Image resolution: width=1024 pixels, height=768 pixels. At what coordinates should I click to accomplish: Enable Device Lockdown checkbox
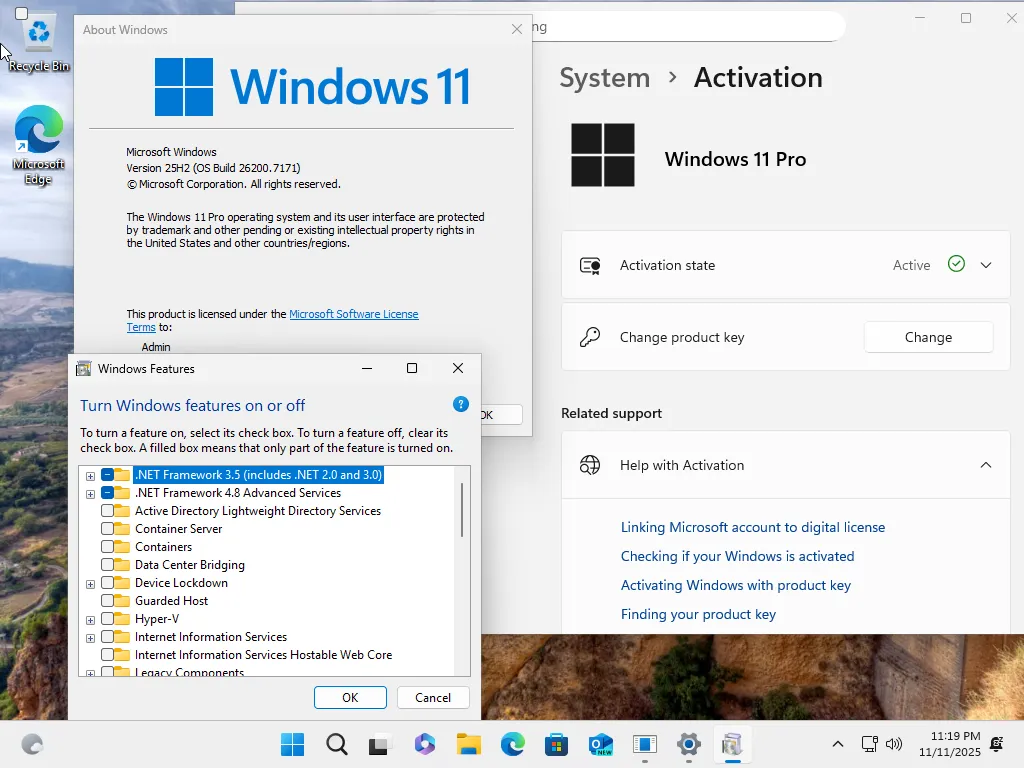107,583
